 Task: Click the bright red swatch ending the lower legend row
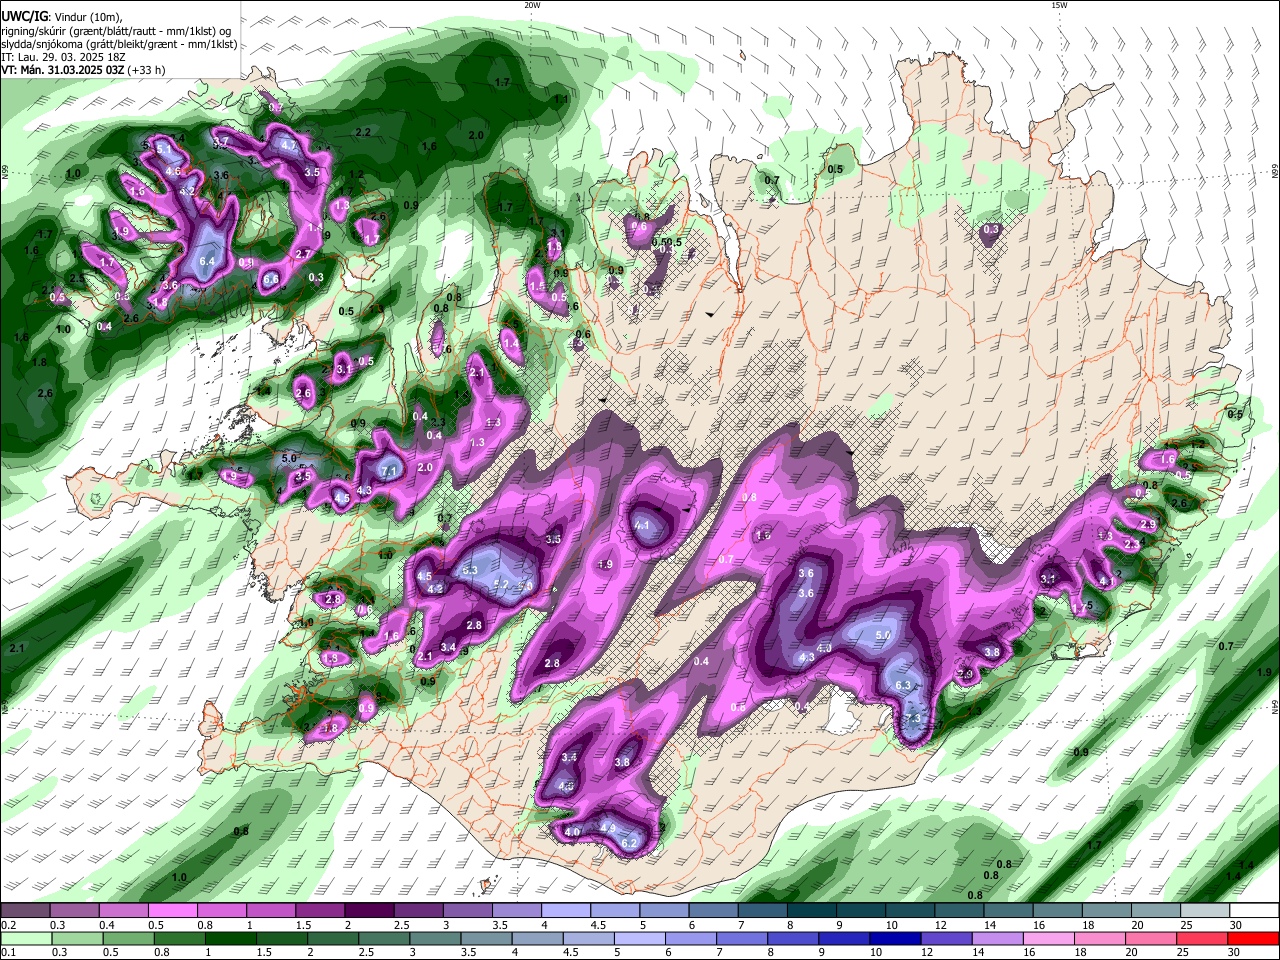(1253, 938)
